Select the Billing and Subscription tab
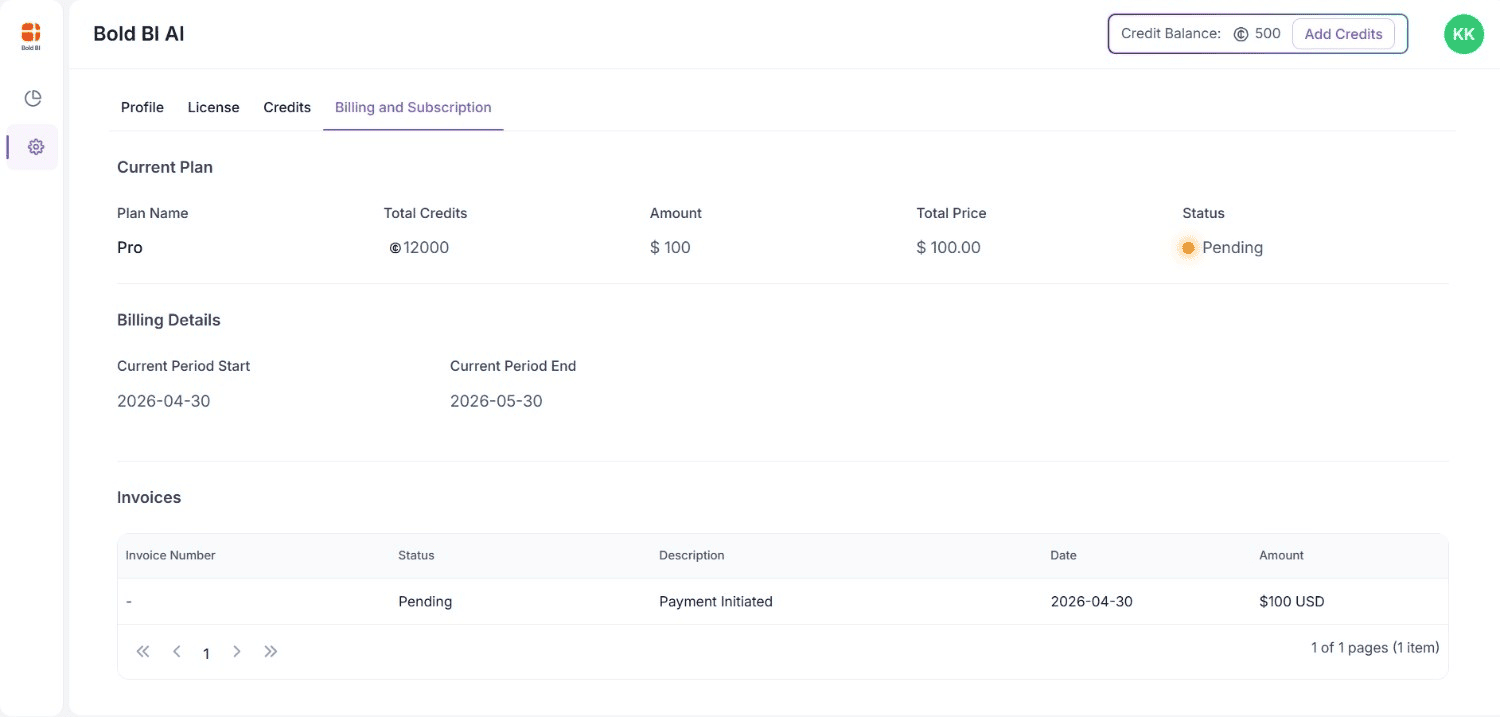1500x717 pixels. [413, 107]
